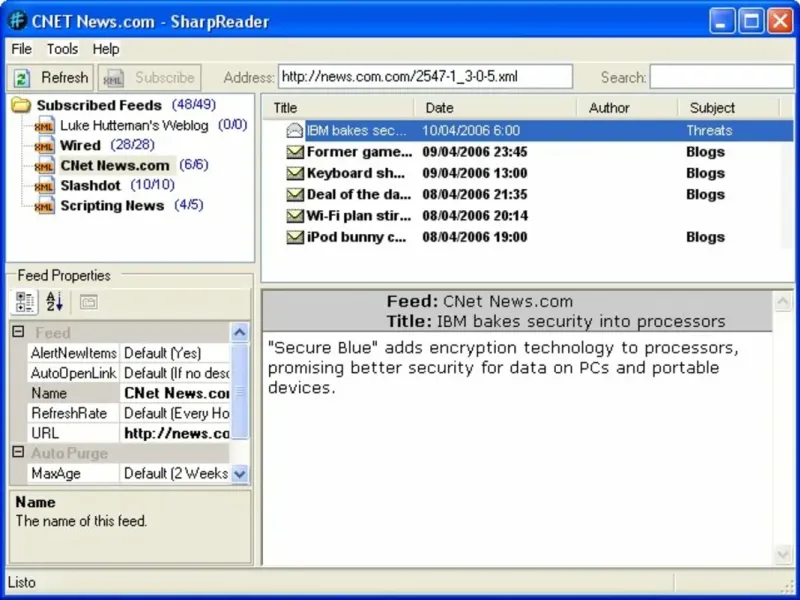Open the File menu
The width and height of the screenshot is (800, 600).
(x=21, y=49)
